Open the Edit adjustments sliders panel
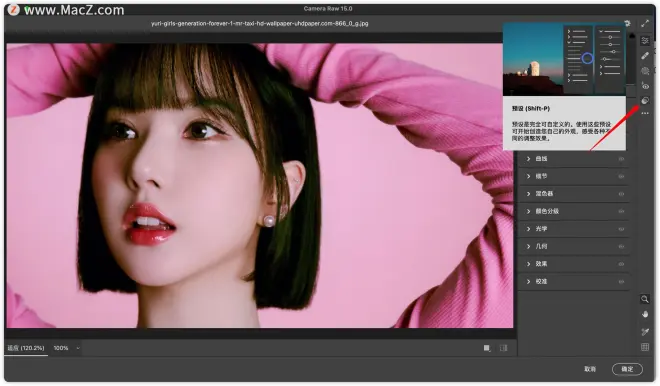Image resolution: width=660 pixels, height=386 pixels. point(645,40)
